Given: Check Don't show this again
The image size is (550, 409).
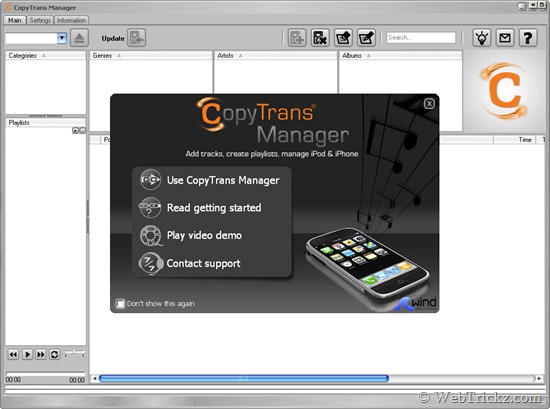Looking at the screenshot, I should 120,303.
